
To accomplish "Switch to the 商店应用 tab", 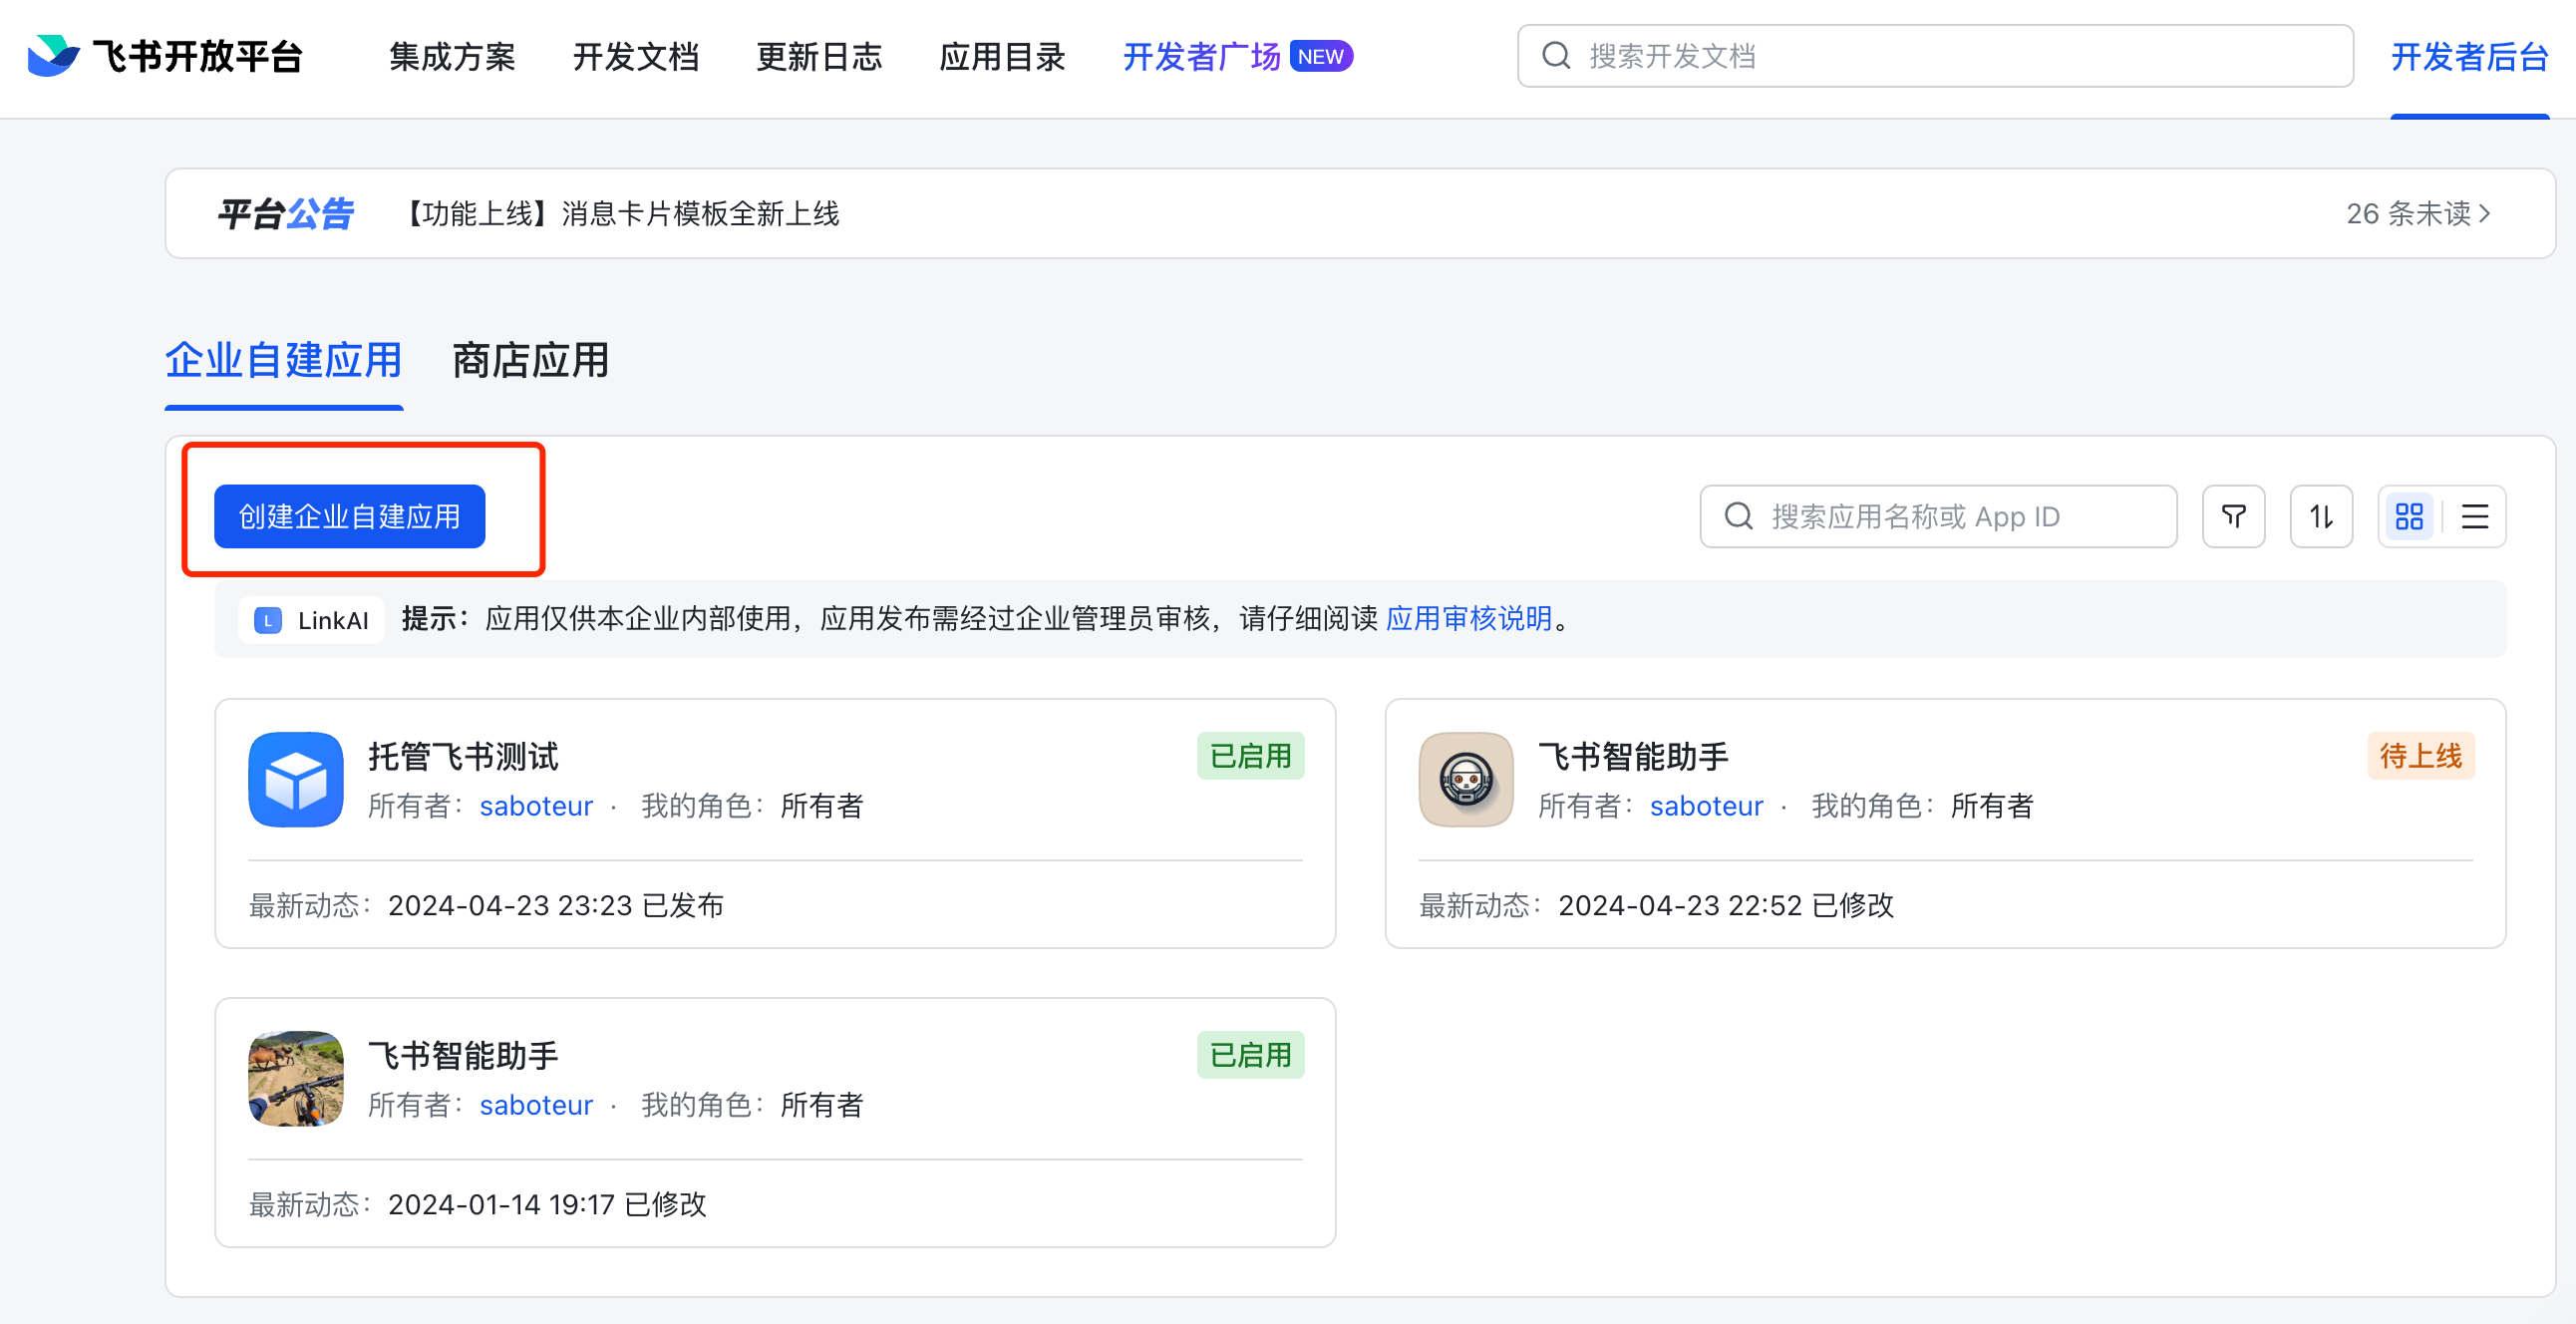I will point(530,360).
